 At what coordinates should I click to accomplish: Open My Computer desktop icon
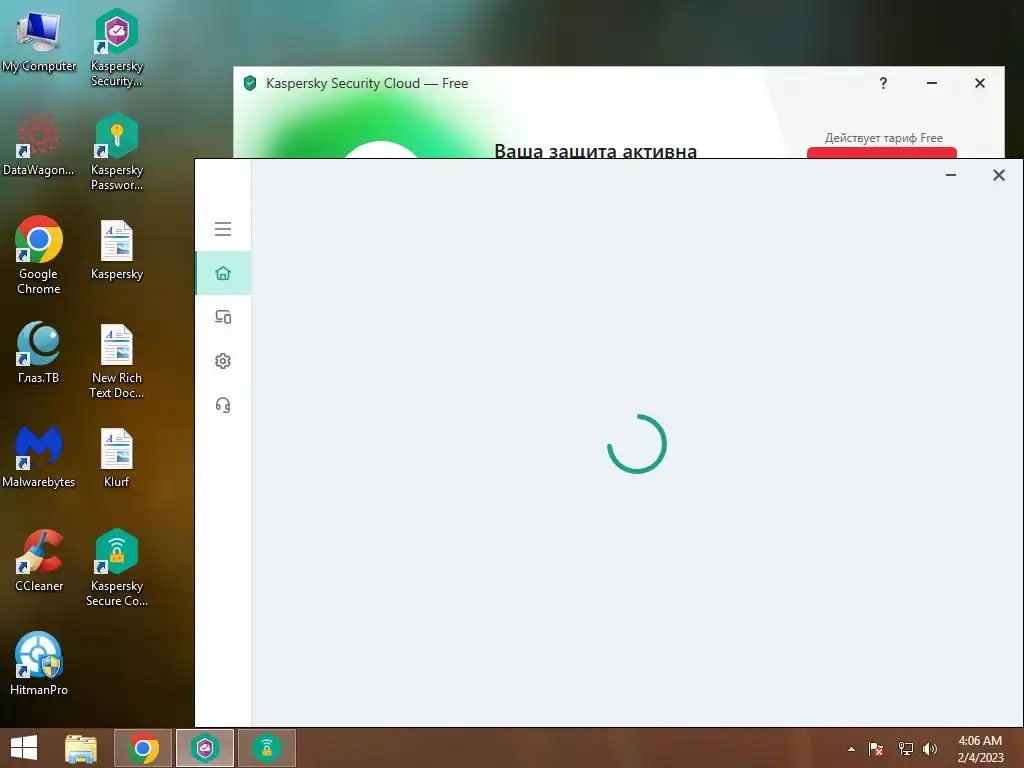pyautogui.click(x=39, y=42)
